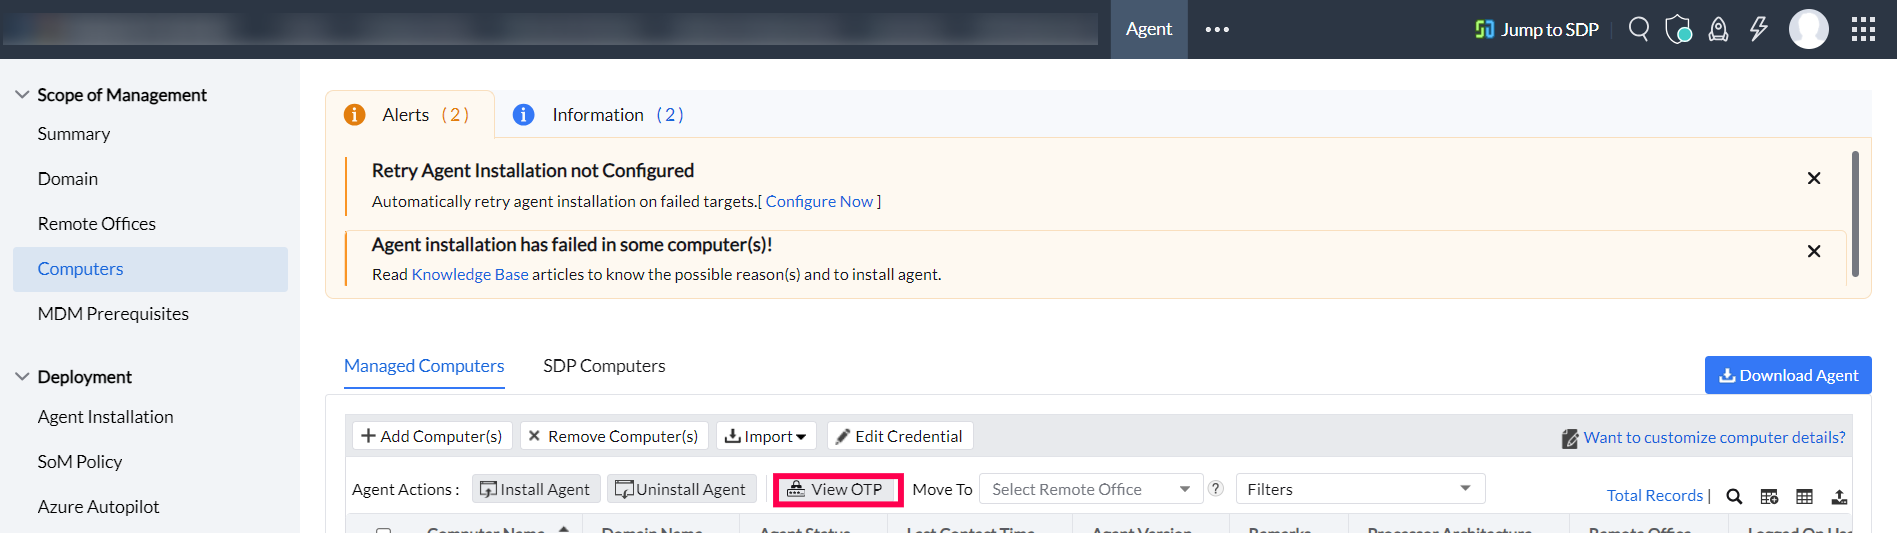Click the alerts panel vertical scrollbar
Viewport: 1897px width, 533px height.
1855,214
